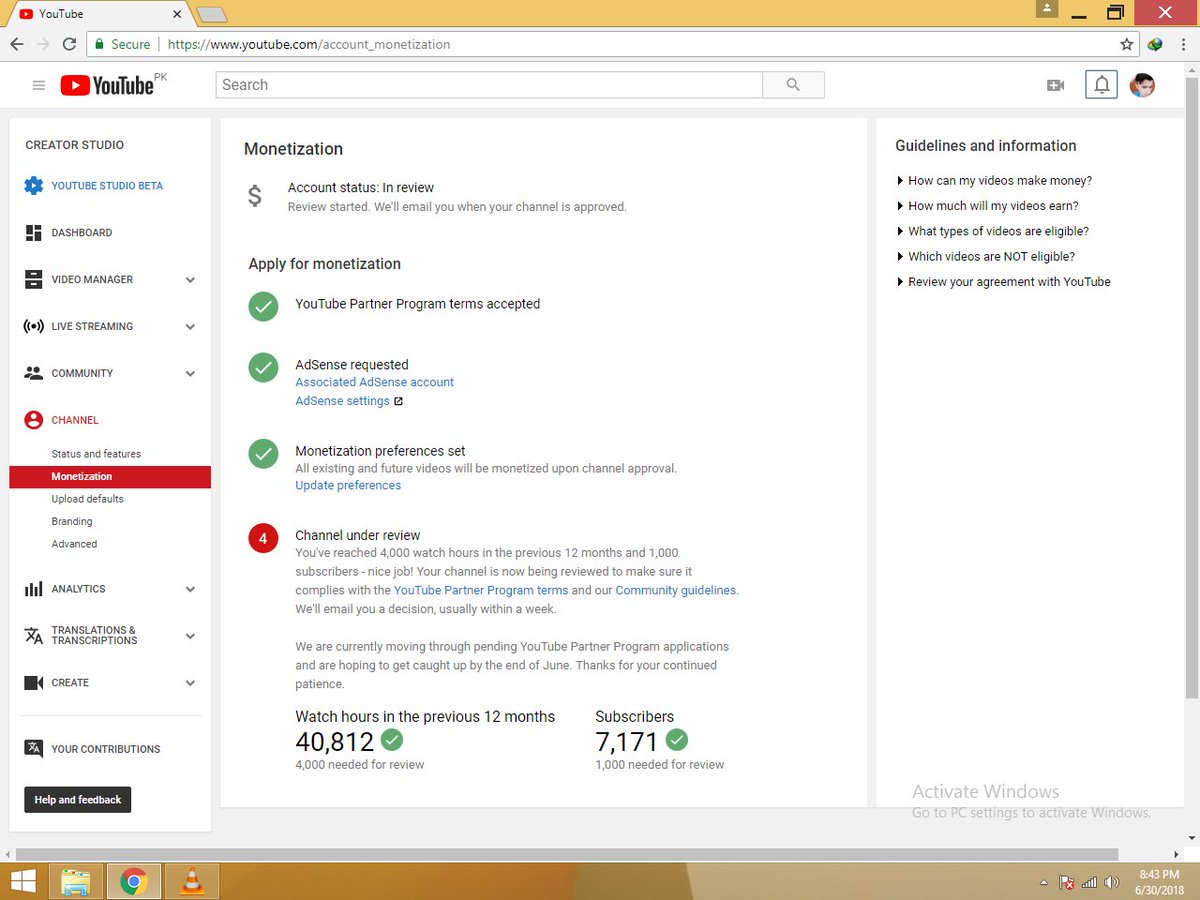
Task: Open Chrome's three-dot menu
Action: pos(1183,44)
